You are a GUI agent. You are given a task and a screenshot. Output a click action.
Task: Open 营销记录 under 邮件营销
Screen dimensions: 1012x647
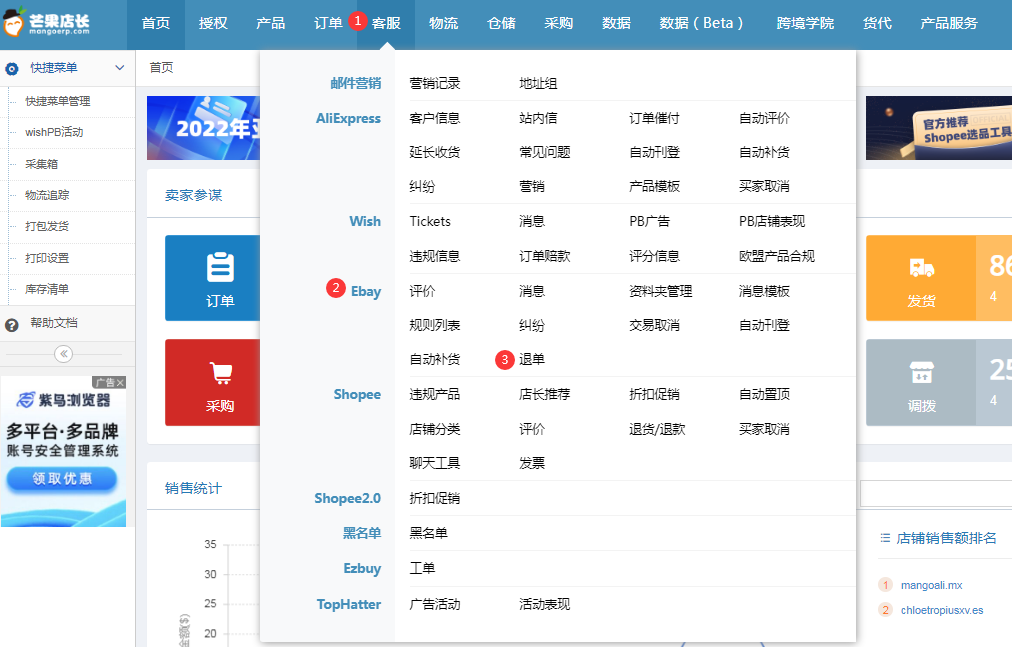pos(434,83)
